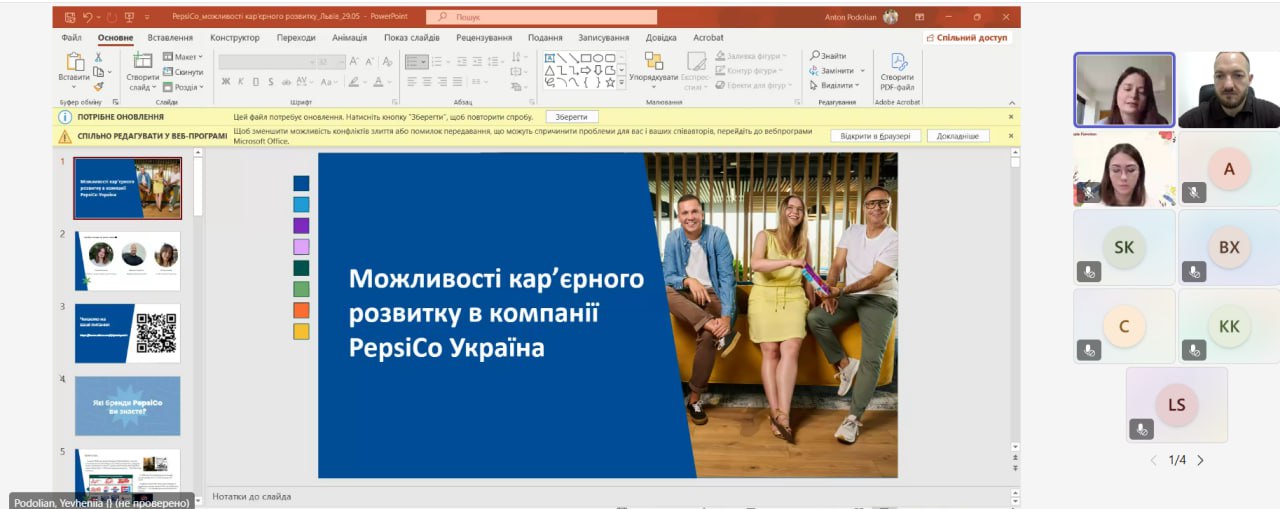Switch to Анімація tab
This screenshot has width=1280, height=509.
[x=349, y=38]
